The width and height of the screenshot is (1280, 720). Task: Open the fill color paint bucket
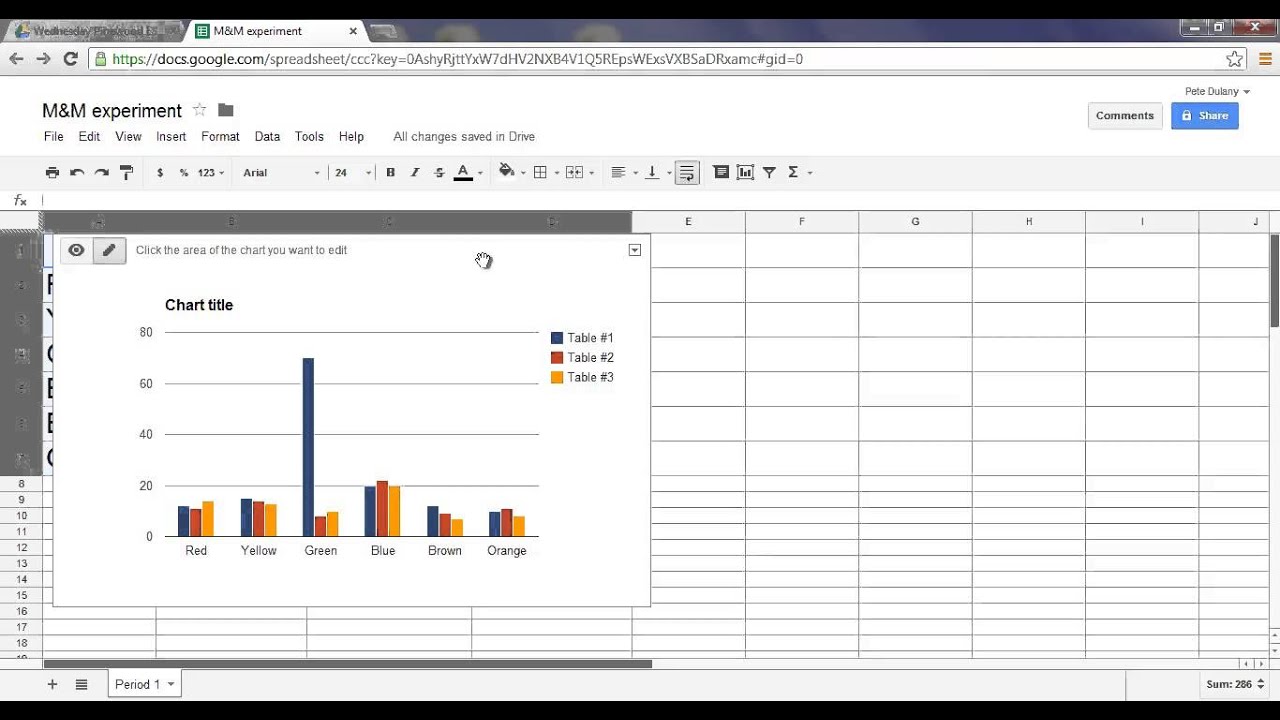(511, 172)
